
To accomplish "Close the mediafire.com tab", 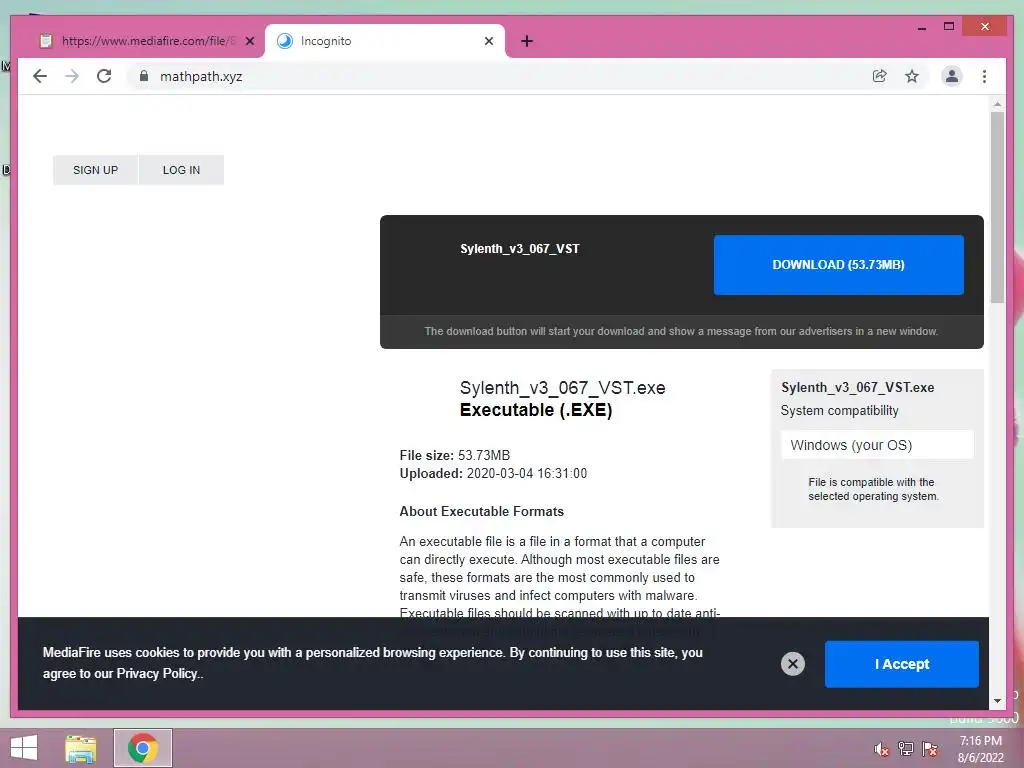I will (249, 41).
